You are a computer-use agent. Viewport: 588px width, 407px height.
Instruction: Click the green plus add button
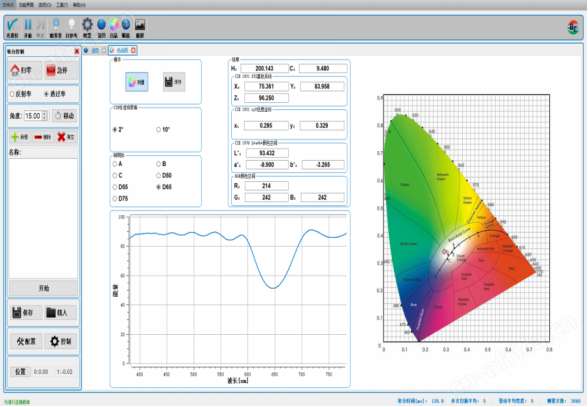click(20, 137)
